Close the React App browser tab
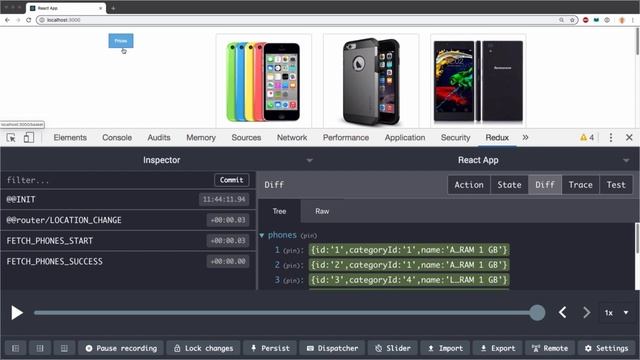640x360 pixels. coord(101,8)
